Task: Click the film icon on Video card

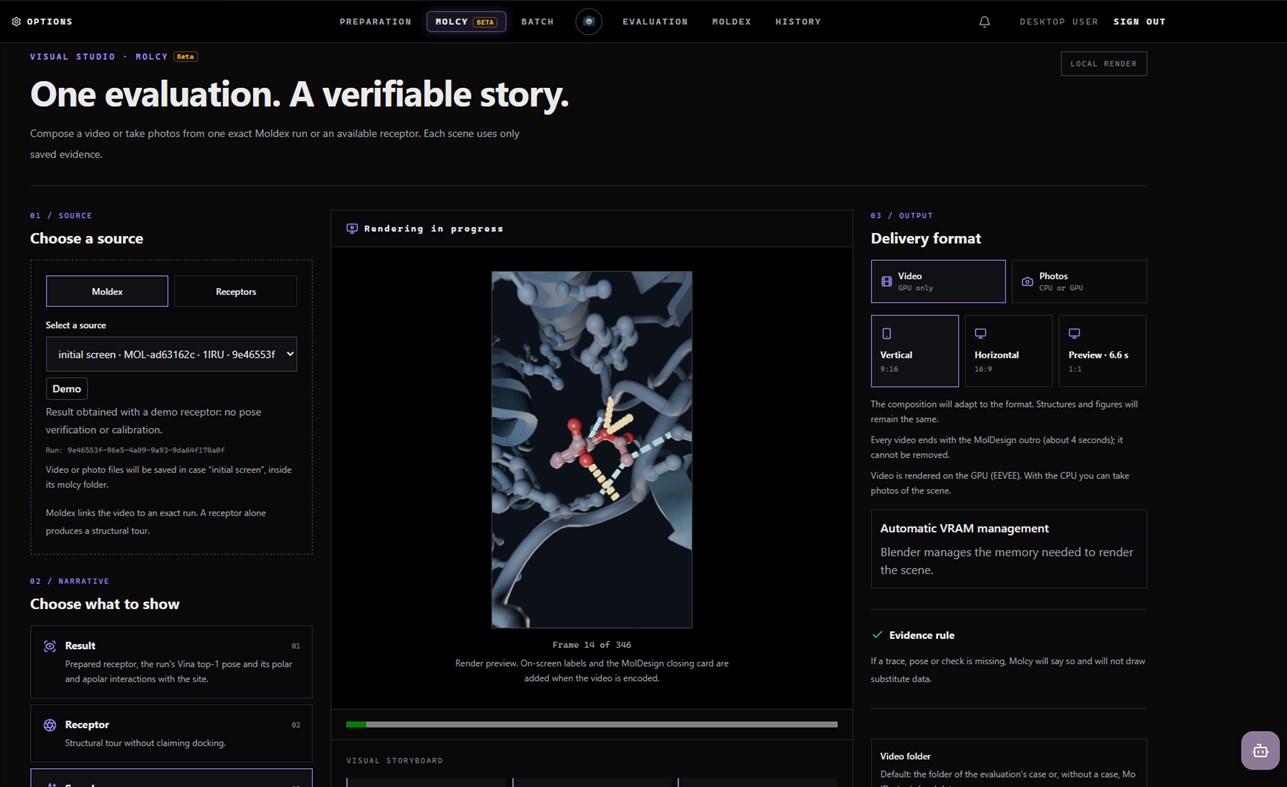Action: [x=886, y=282]
